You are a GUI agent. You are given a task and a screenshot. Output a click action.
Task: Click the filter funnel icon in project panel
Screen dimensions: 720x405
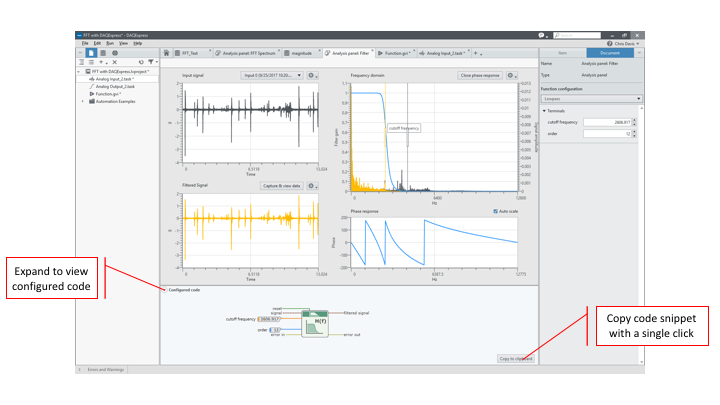coord(152,62)
